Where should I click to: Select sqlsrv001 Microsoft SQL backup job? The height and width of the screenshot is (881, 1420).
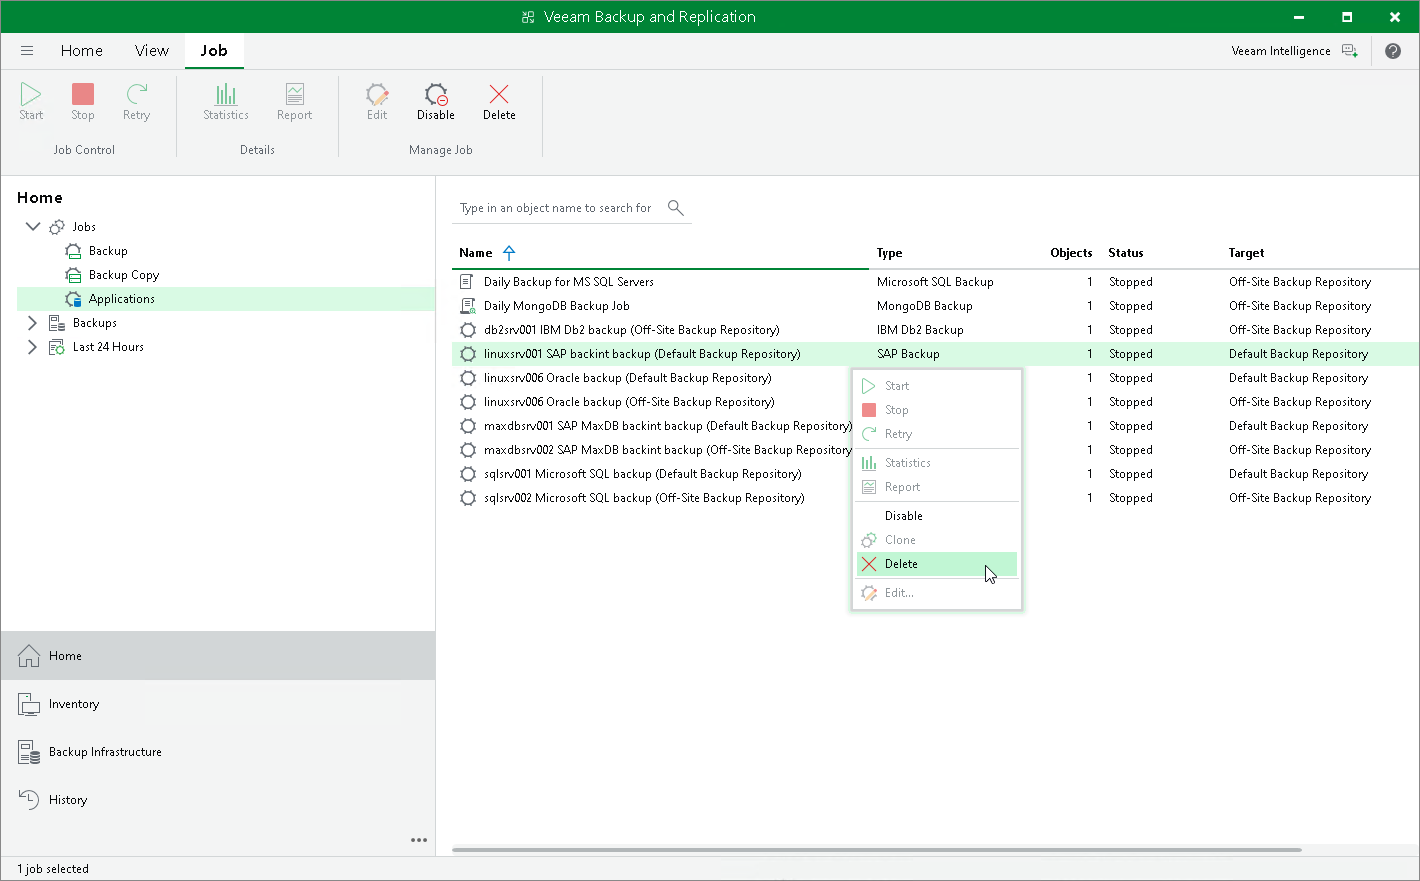point(642,474)
